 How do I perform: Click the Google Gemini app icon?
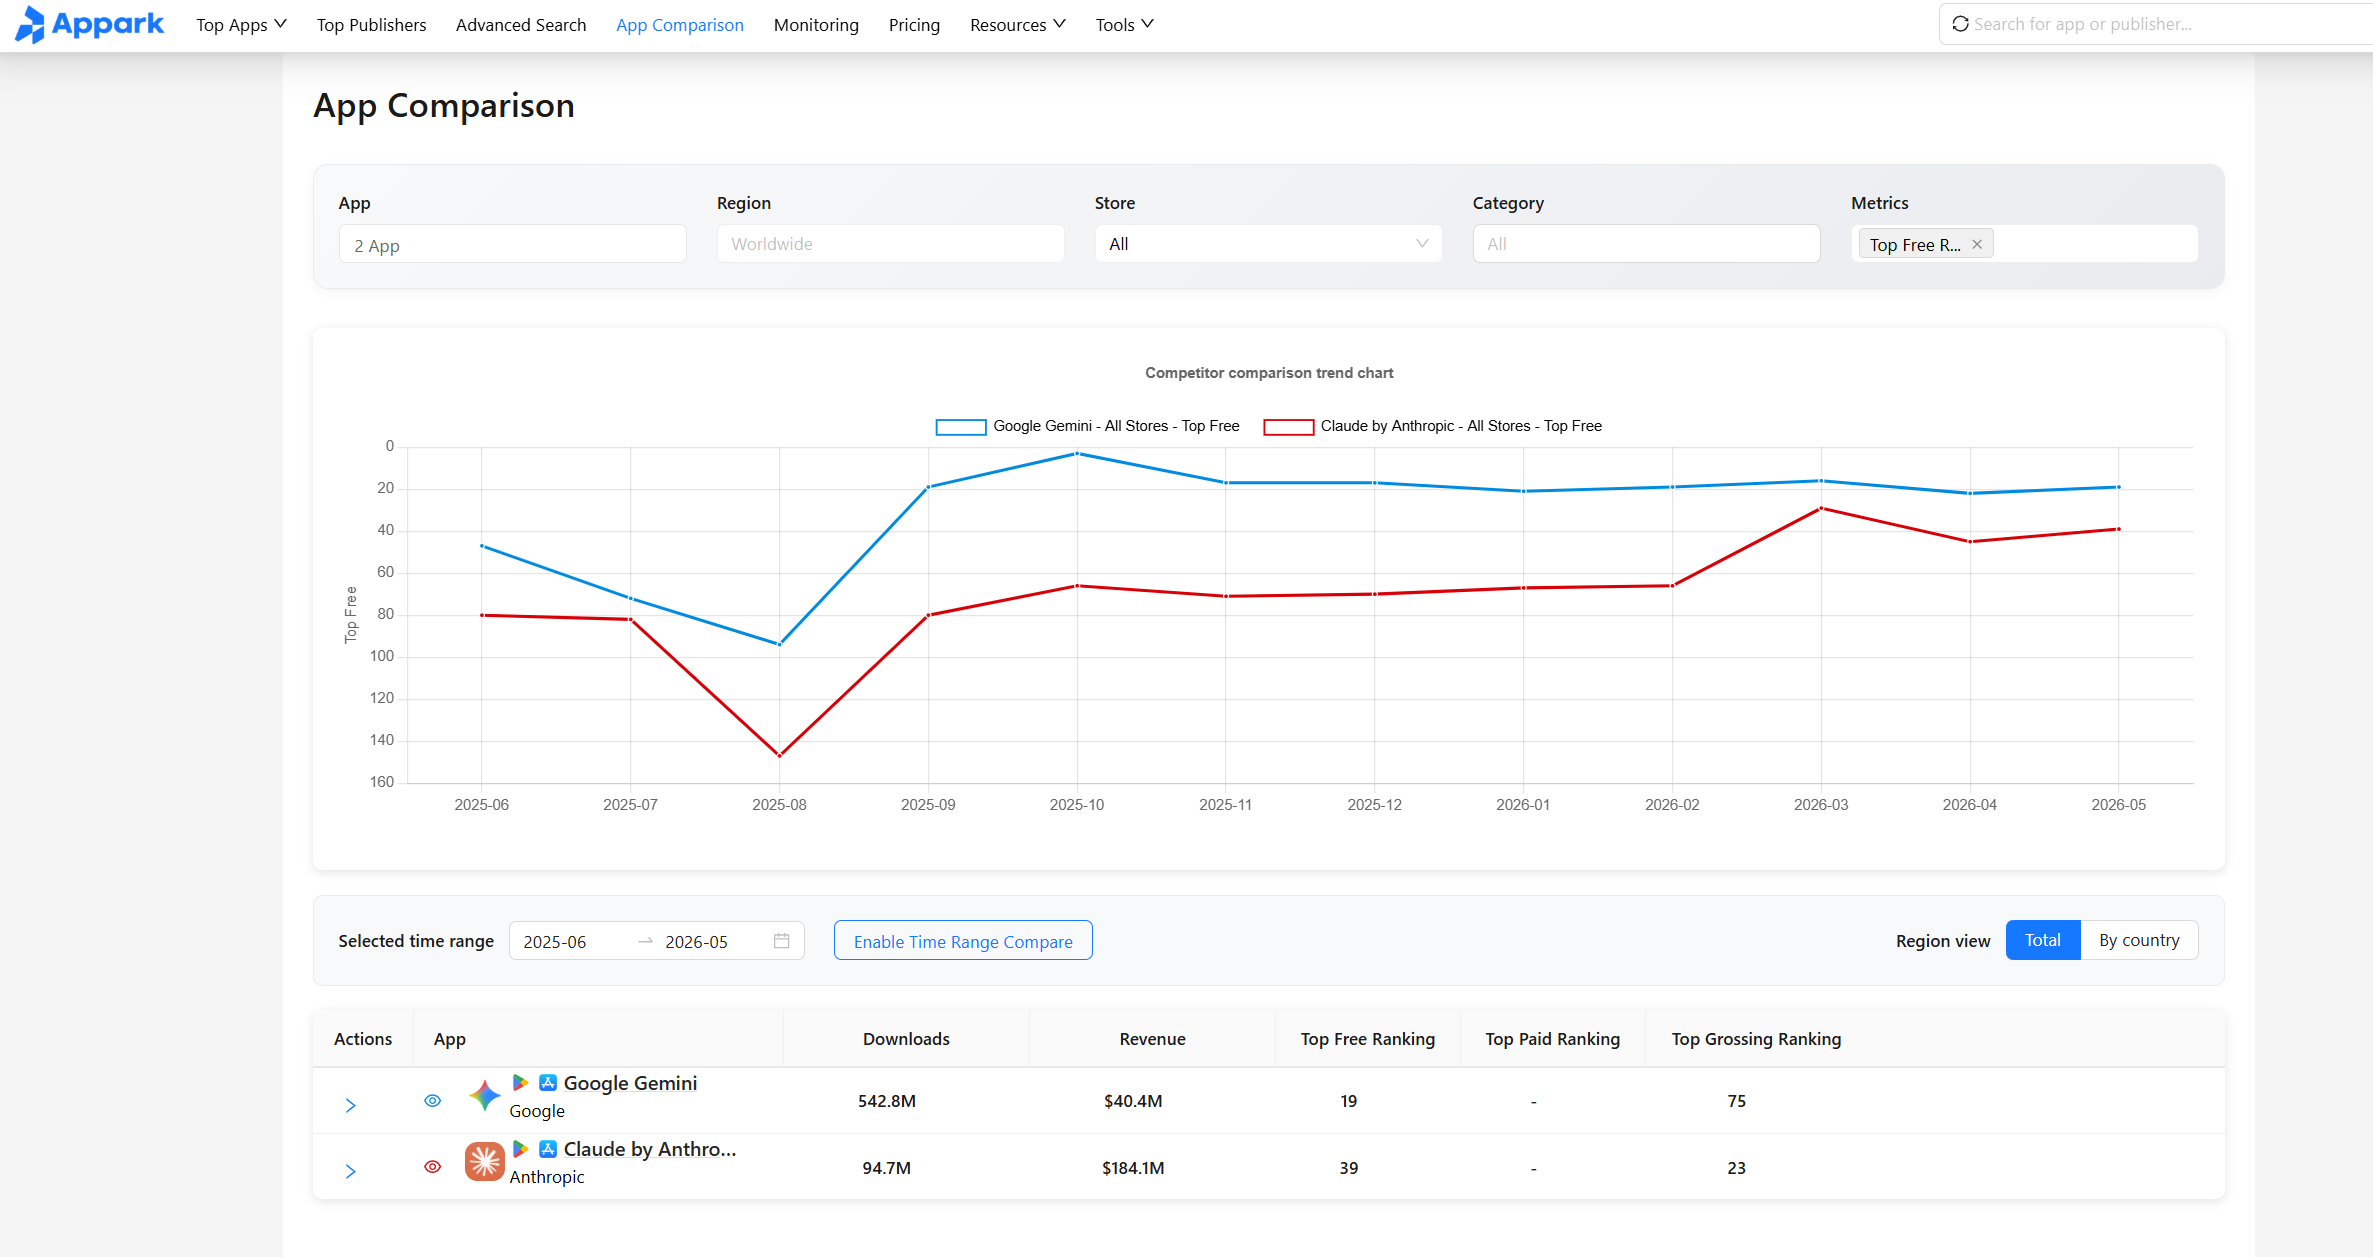(x=485, y=1096)
